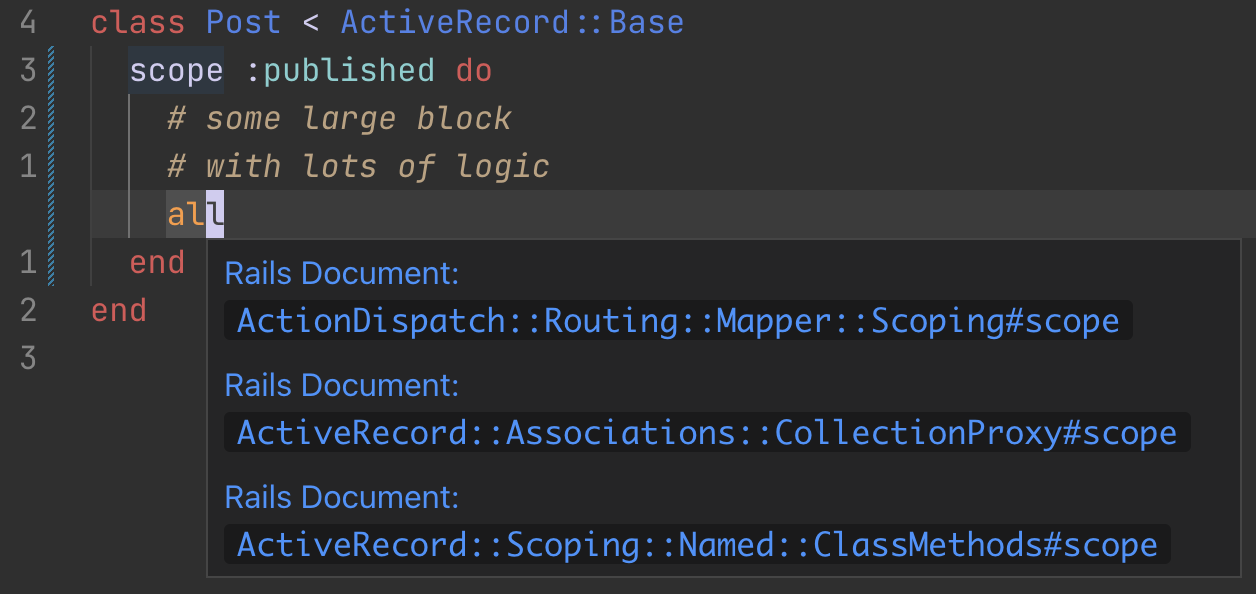The image size is (1256, 594).
Task: Open the ActionDispatch::Routing::Mapper::Scoping#scope document
Action: (677, 320)
